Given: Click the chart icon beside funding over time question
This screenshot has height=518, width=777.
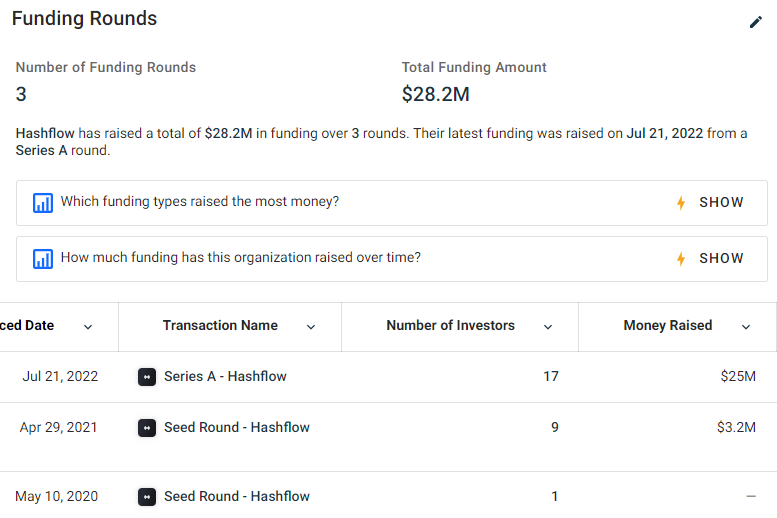Looking at the screenshot, I should click(x=43, y=259).
